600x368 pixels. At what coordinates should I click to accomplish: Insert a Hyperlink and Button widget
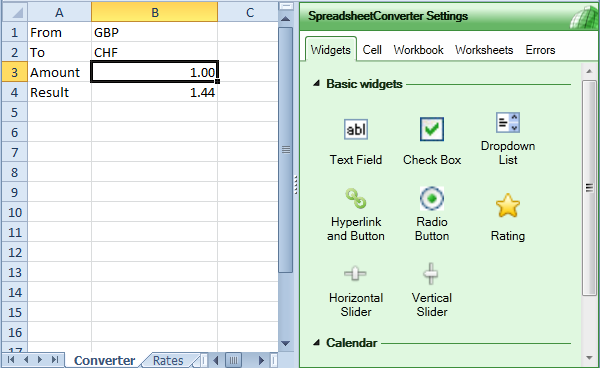356,199
